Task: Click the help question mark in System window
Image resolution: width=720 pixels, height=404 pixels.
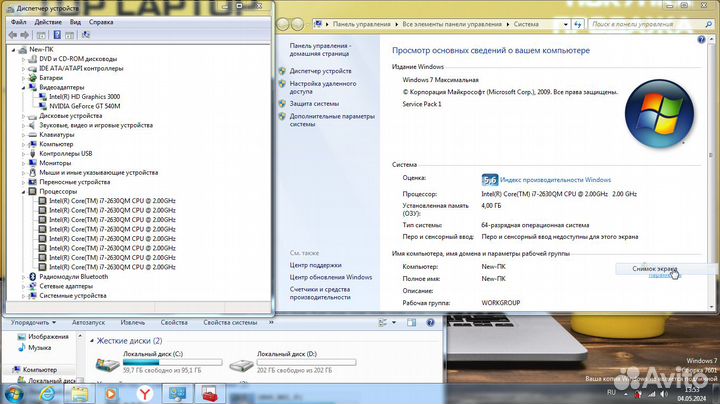Action: pyautogui.click(x=701, y=40)
